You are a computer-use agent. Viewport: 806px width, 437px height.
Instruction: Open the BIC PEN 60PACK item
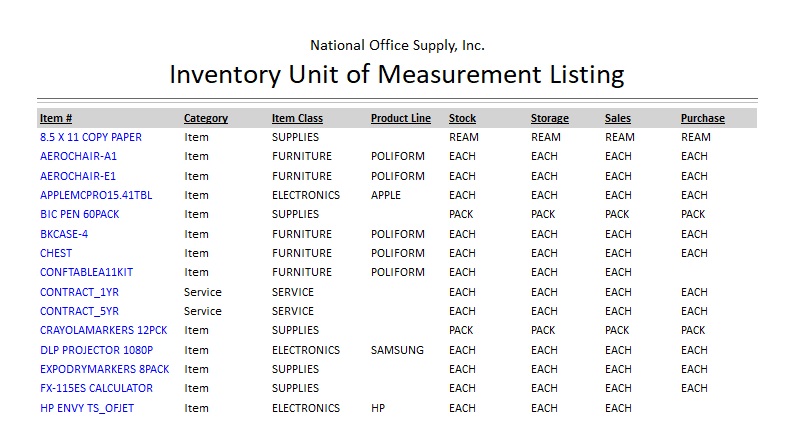click(80, 214)
